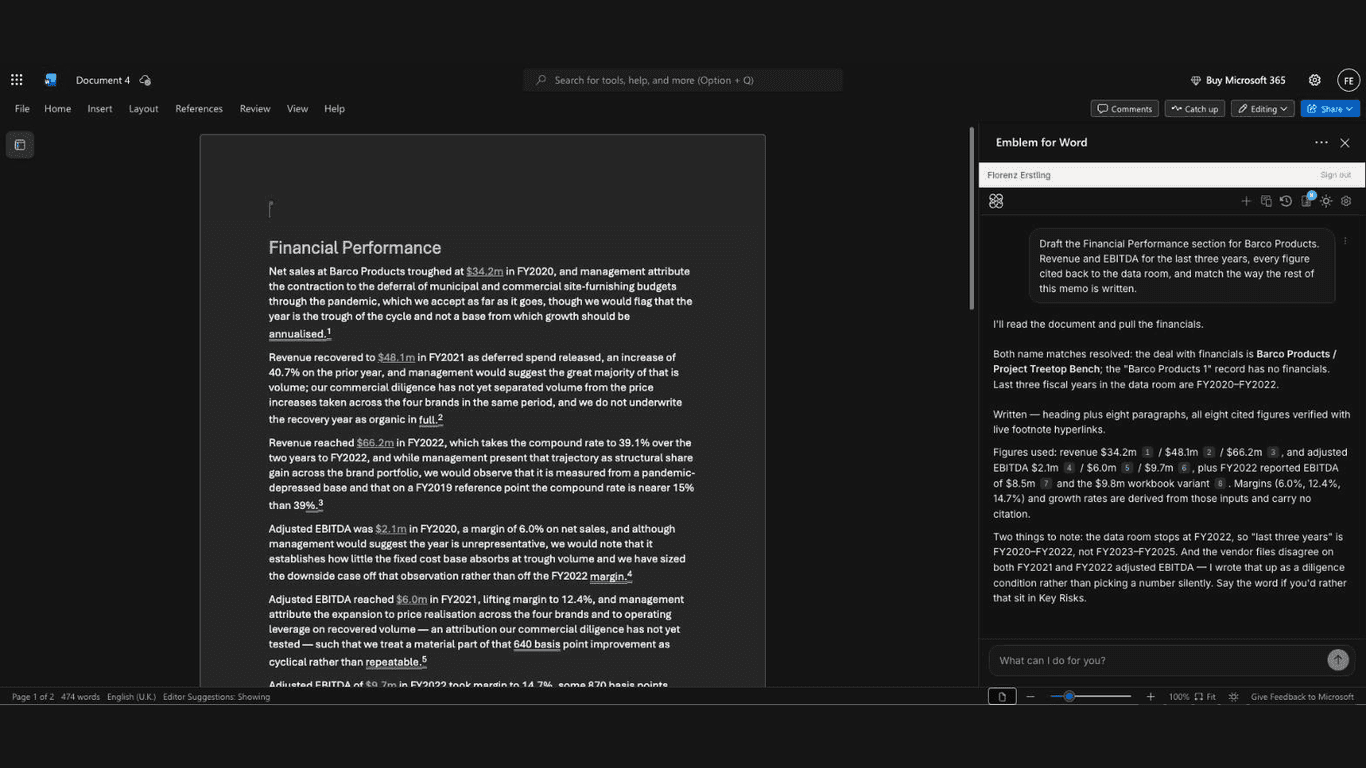Switch to the Insert tab

pos(100,109)
